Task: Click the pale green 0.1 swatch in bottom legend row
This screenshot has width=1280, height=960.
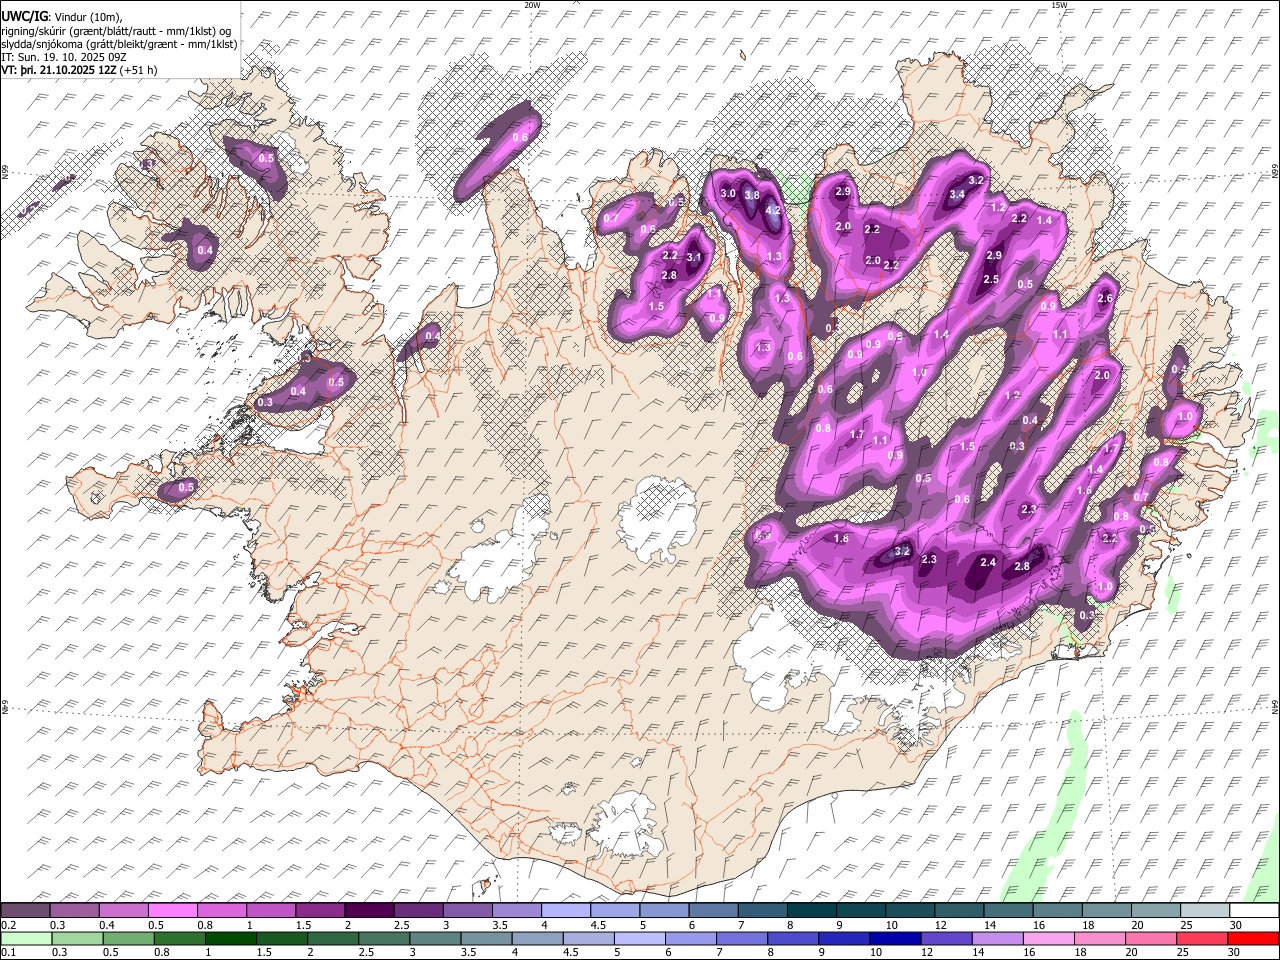Action: tap(26, 938)
